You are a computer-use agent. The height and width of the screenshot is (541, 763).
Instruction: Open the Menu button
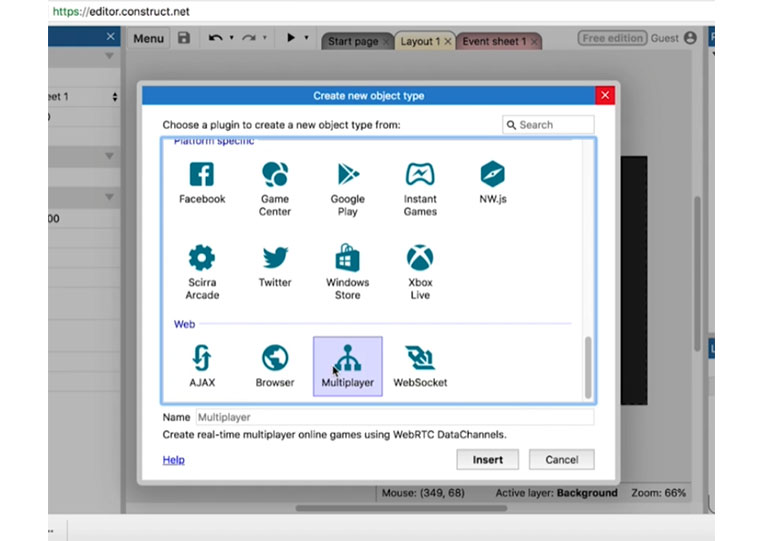[x=148, y=38]
